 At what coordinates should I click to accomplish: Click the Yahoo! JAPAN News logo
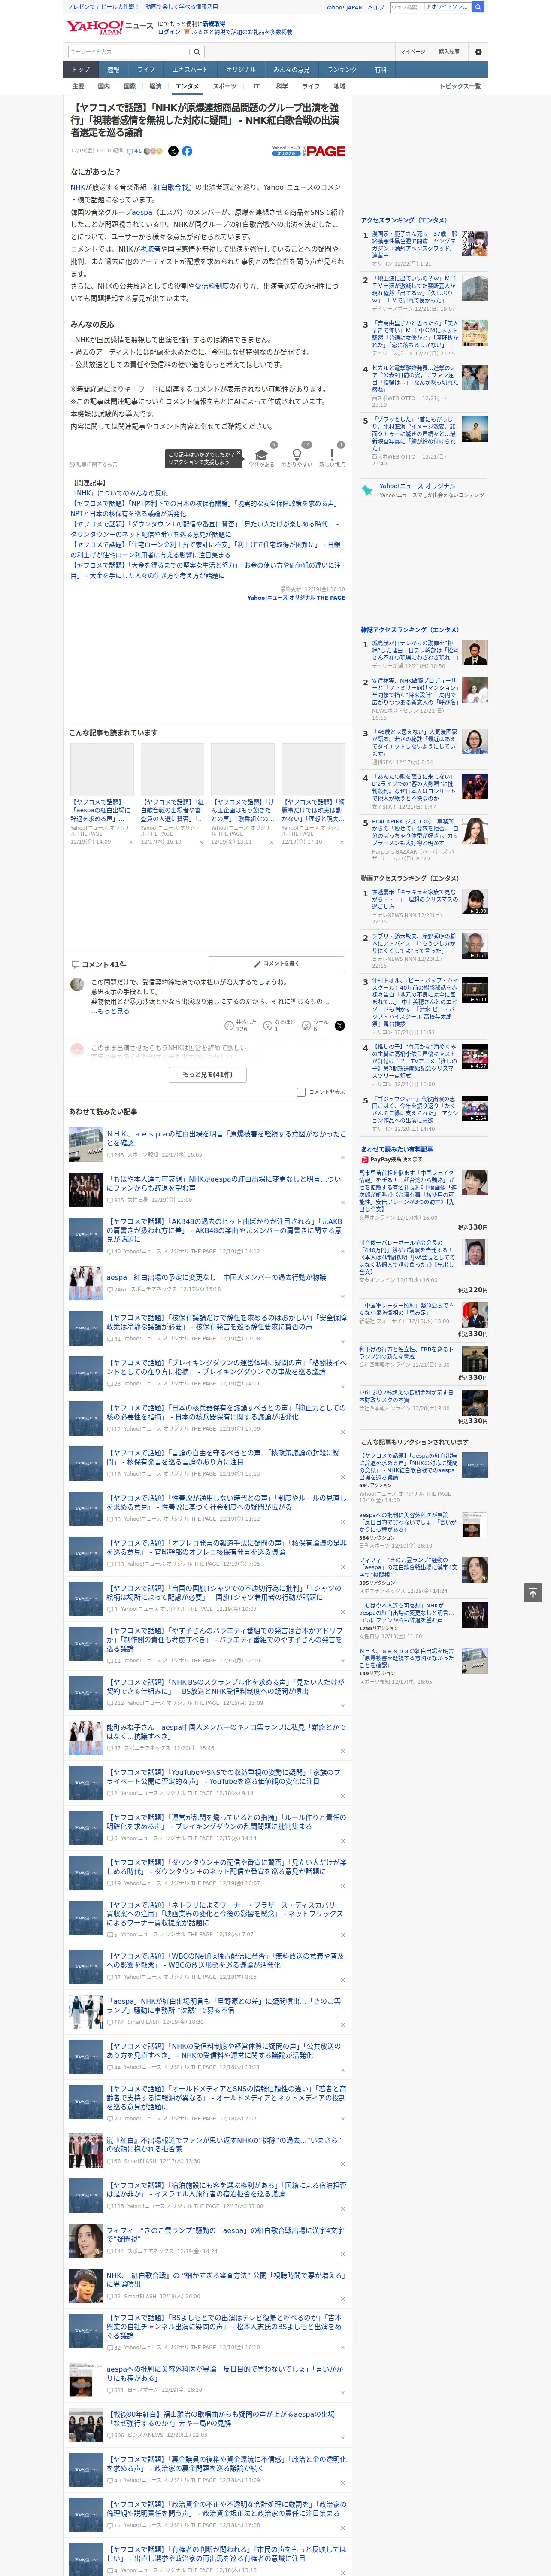(x=110, y=27)
